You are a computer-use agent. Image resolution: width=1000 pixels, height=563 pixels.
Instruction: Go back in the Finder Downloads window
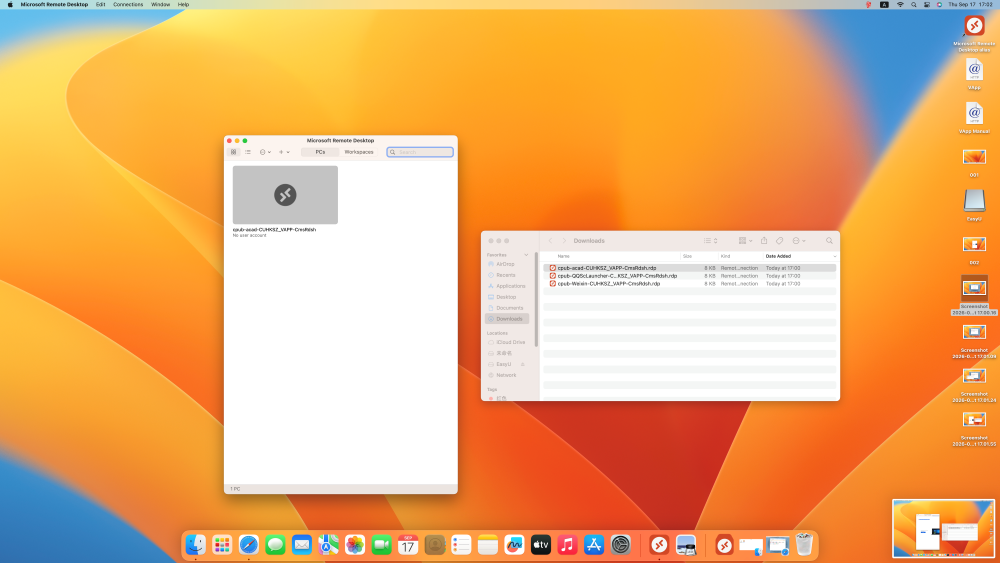click(550, 240)
